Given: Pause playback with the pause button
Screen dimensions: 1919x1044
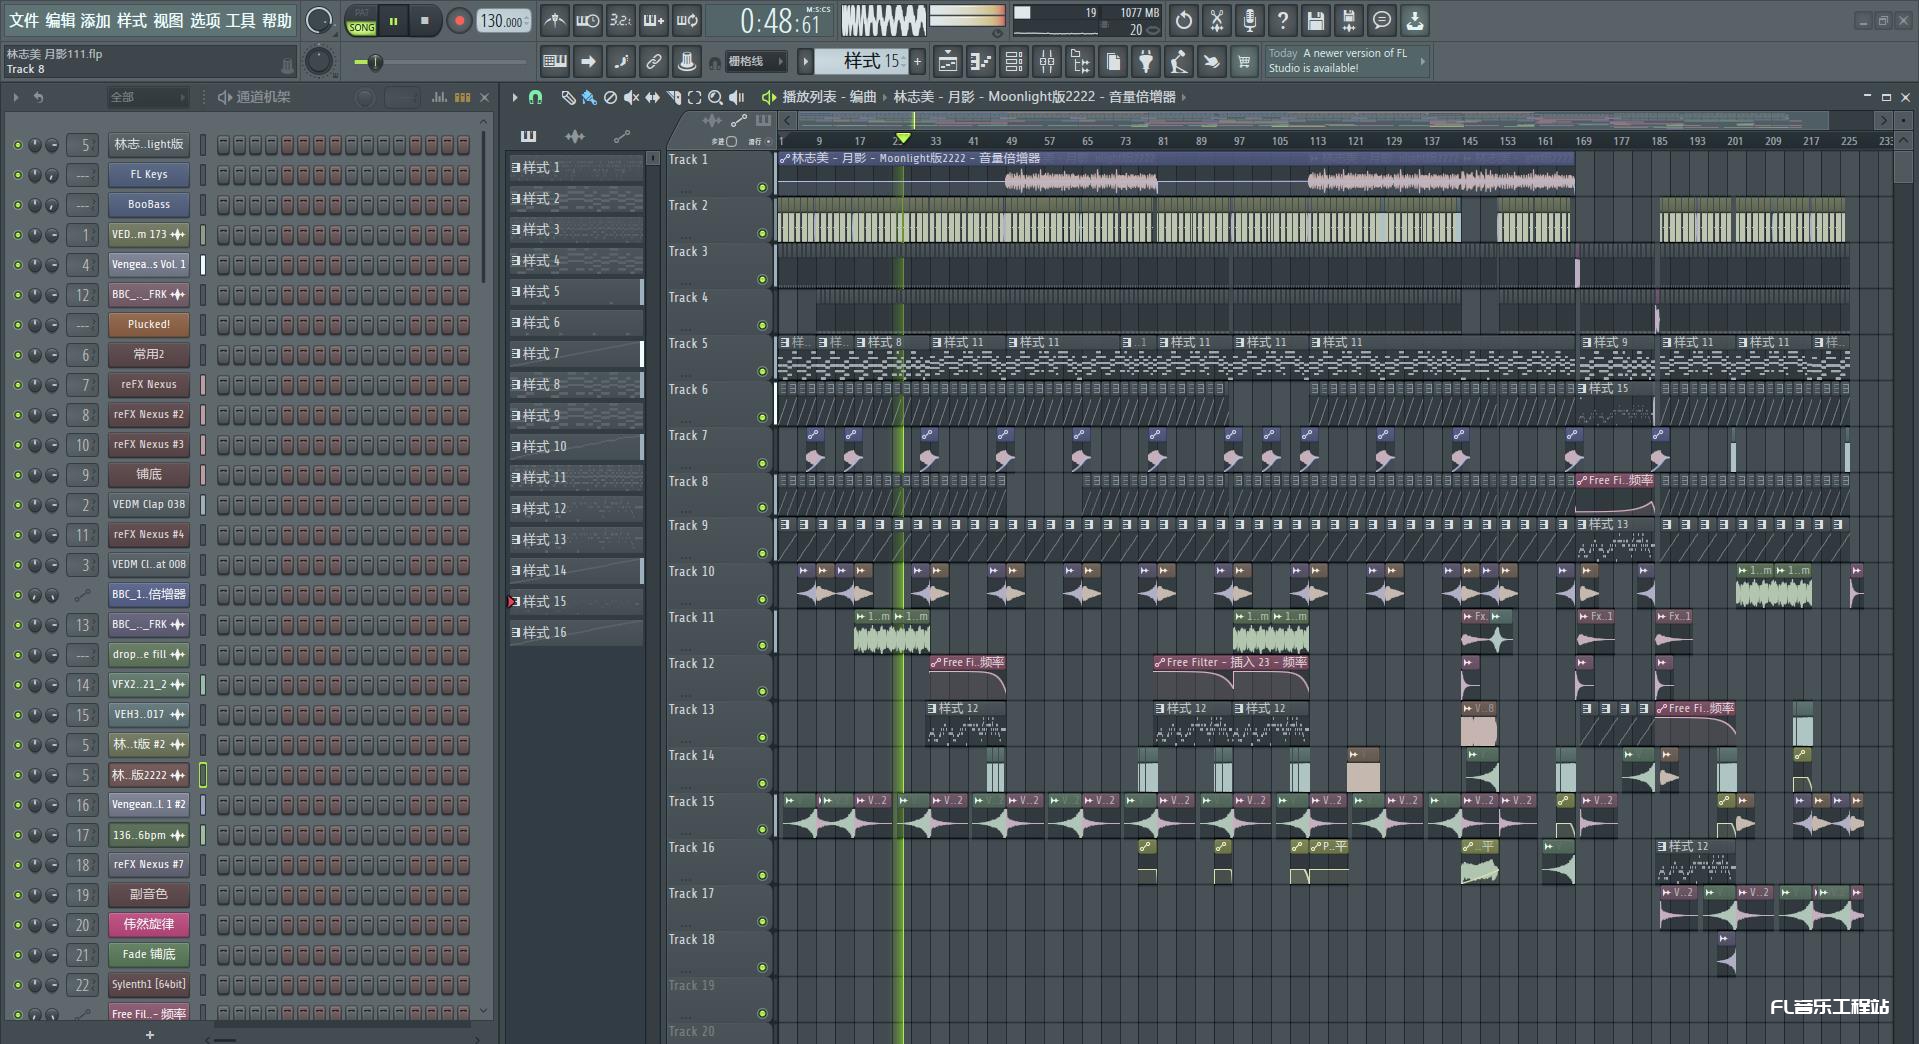Looking at the screenshot, I should click(x=394, y=21).
